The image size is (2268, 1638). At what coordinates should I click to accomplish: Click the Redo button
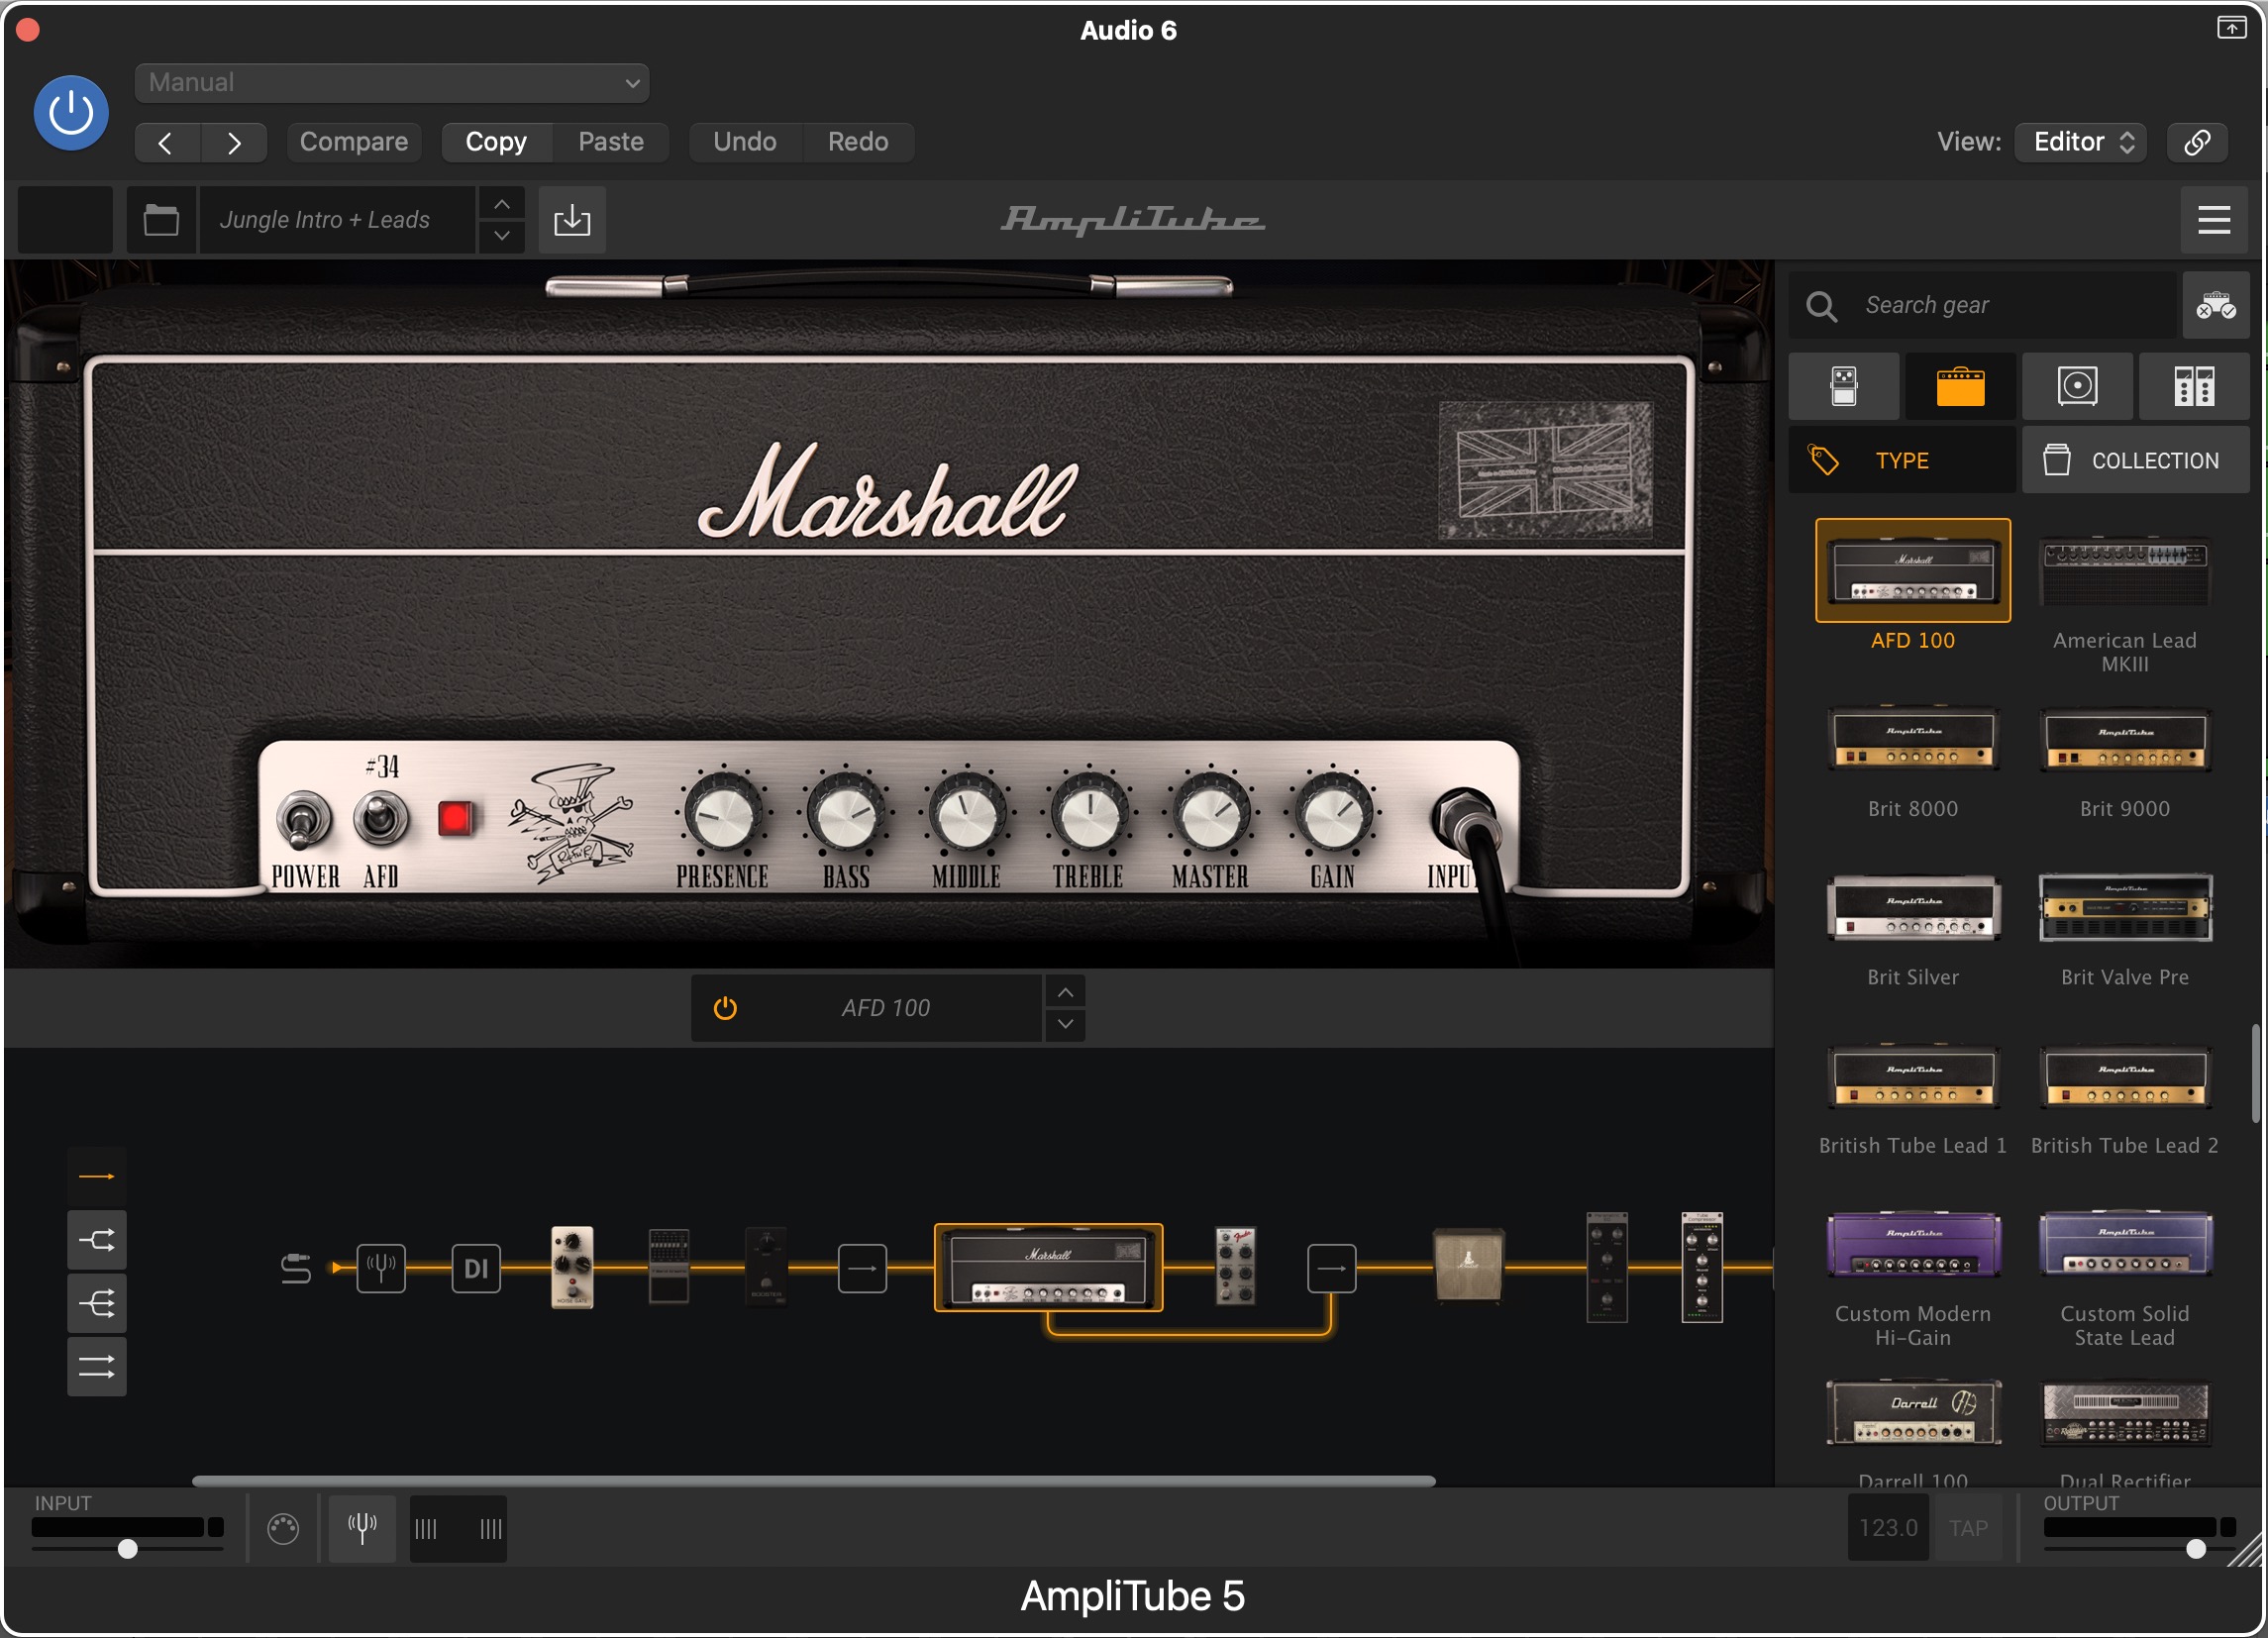(858, 142)
